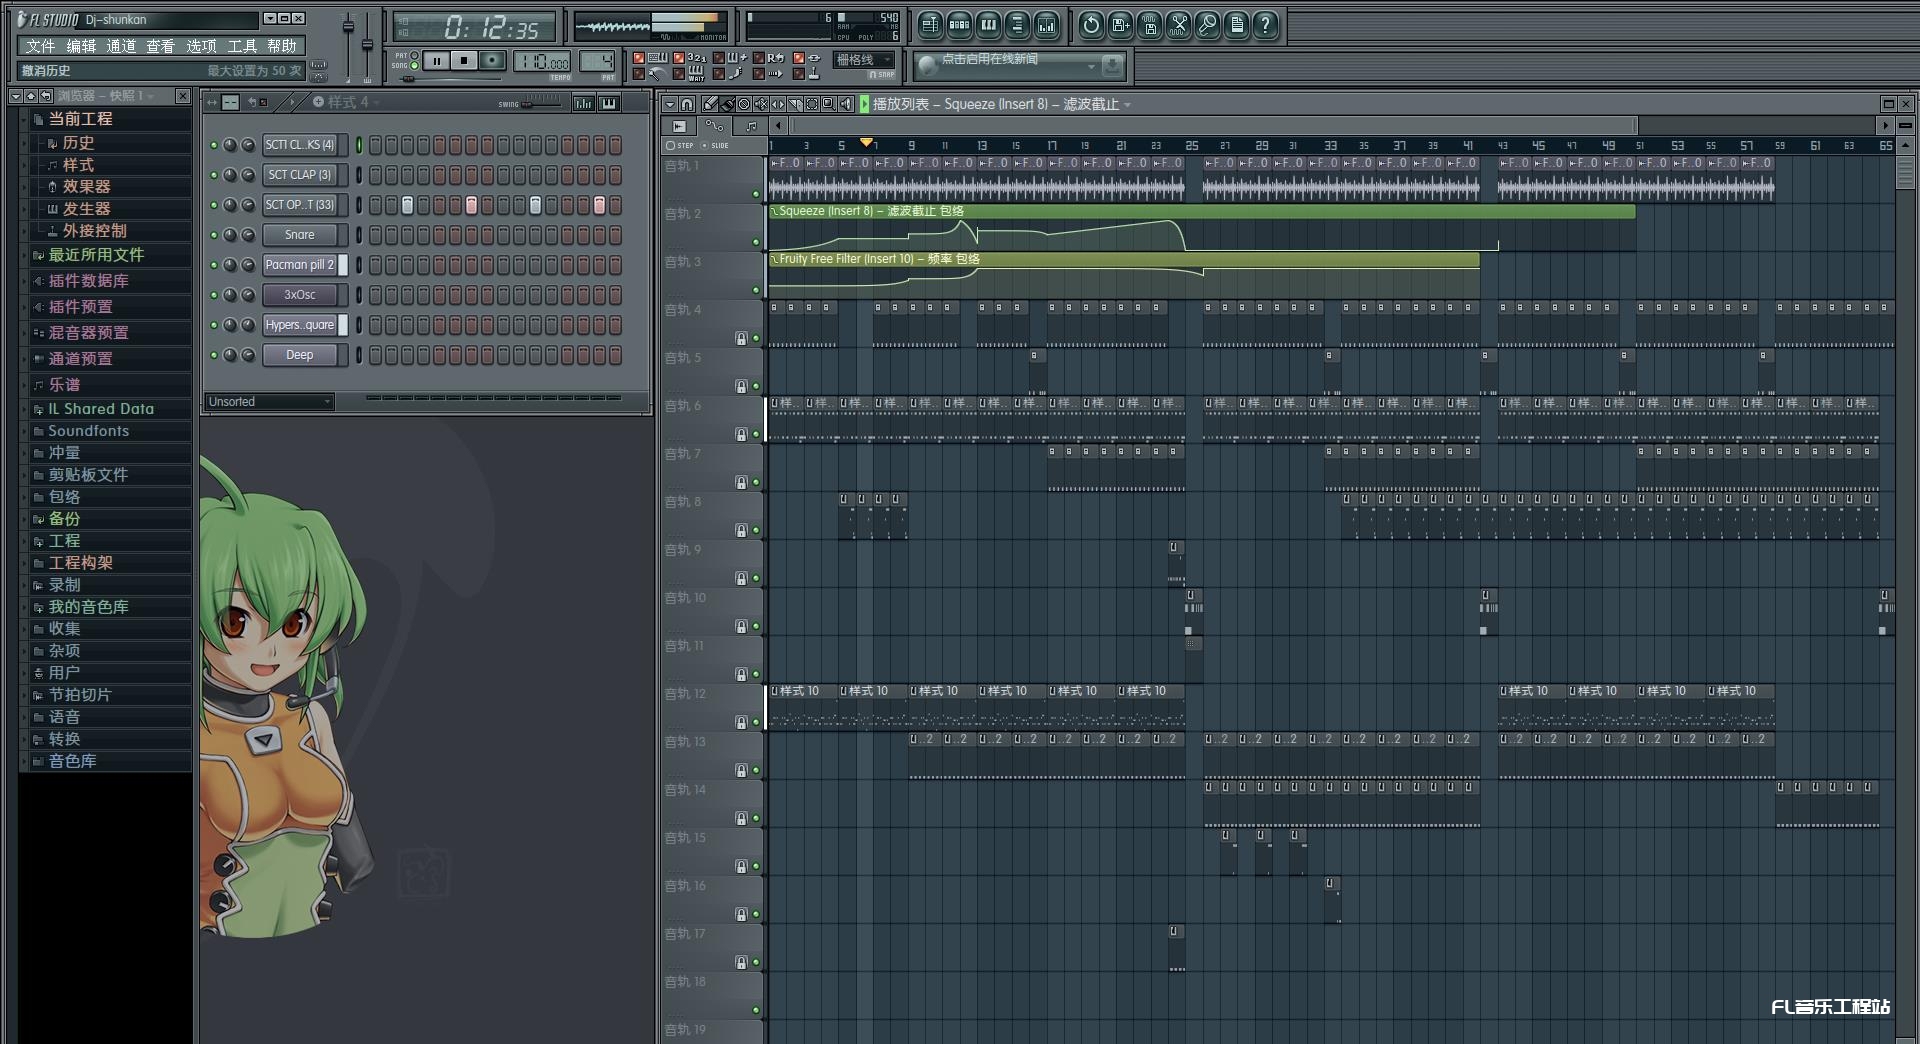
Task: Open the piano roll view button
Action: [x=988, y=25]
